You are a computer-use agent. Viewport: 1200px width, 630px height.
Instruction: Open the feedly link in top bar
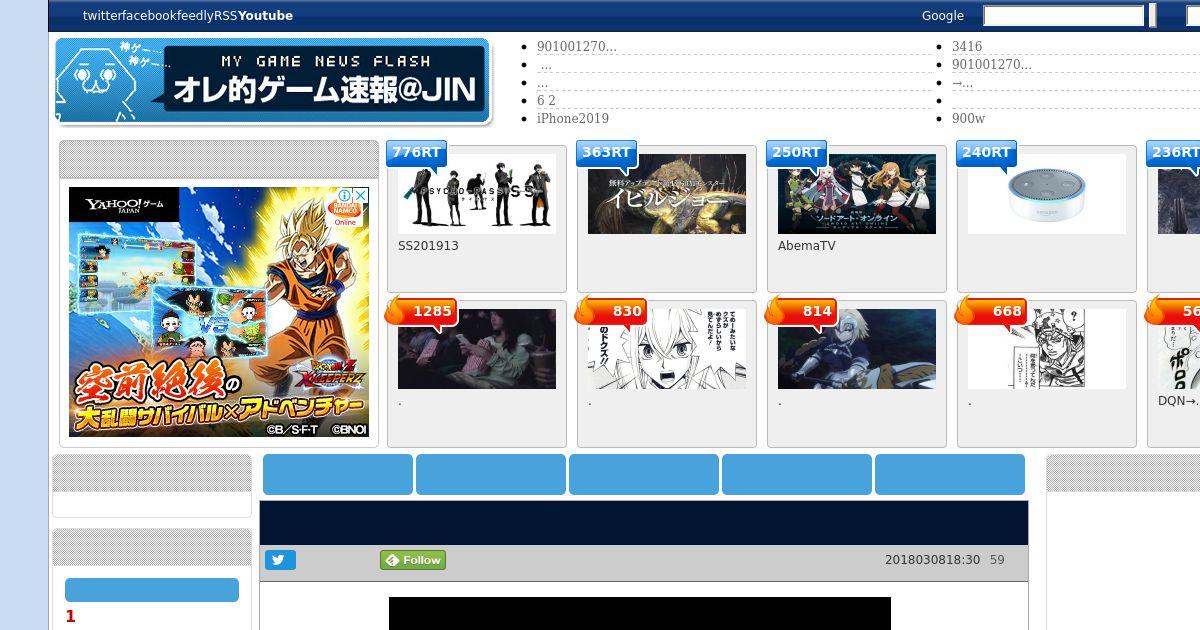(196, 16)
